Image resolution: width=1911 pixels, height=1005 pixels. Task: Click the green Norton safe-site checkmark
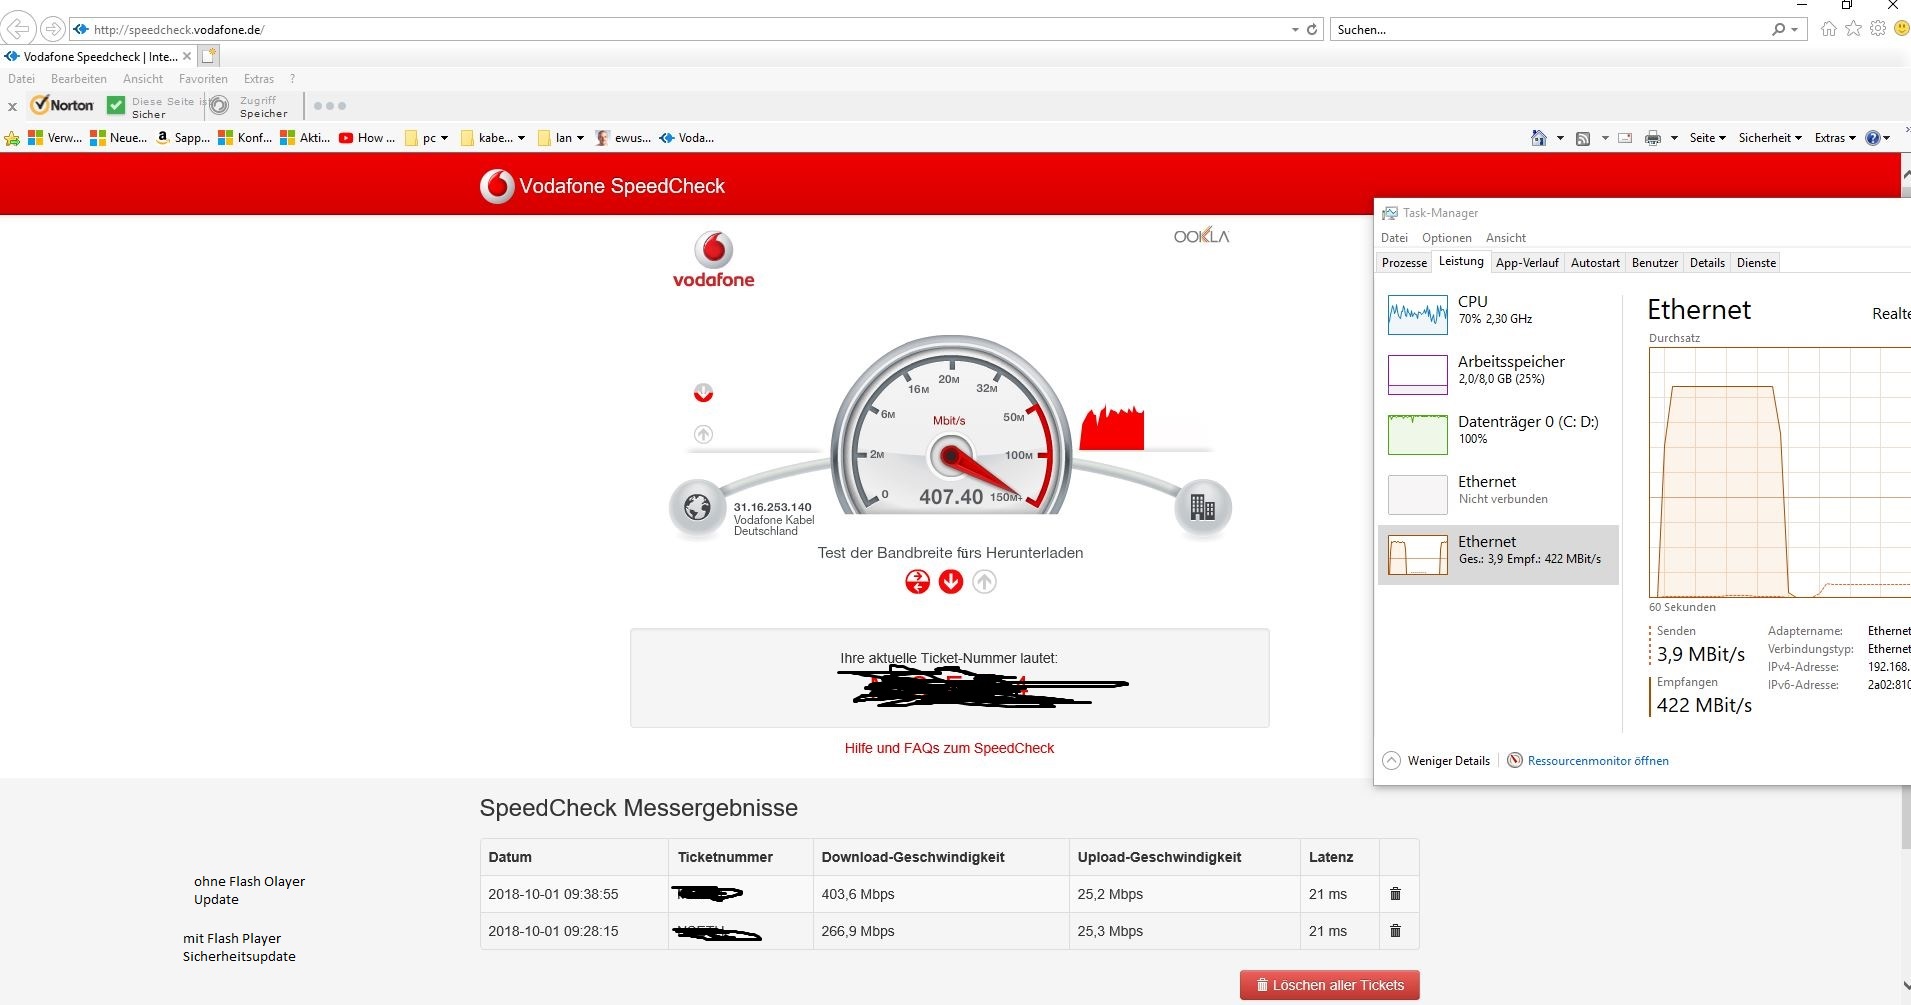(116, 105)
